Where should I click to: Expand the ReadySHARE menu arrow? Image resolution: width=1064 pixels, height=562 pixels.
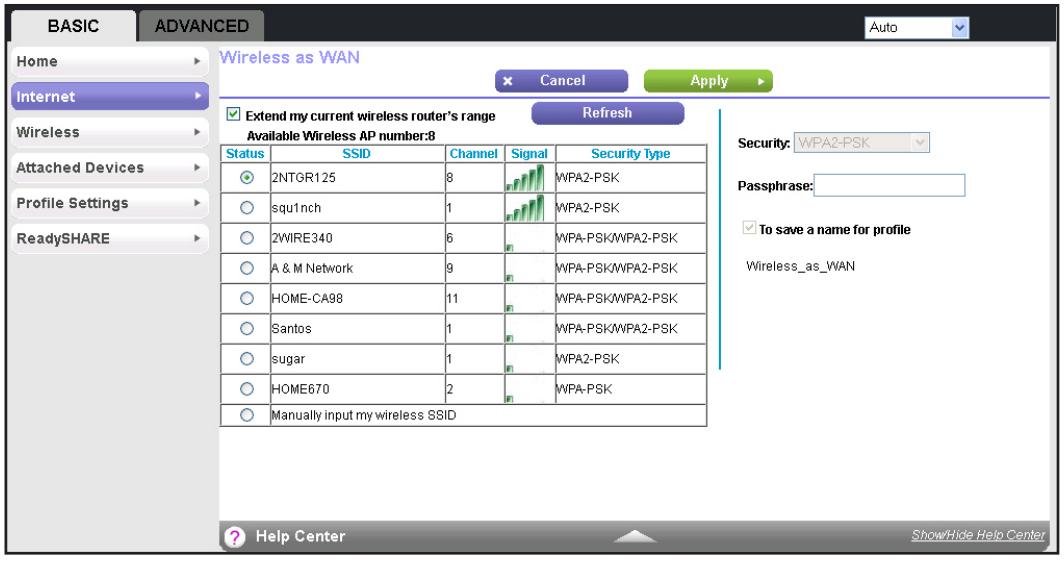[197, 238]
